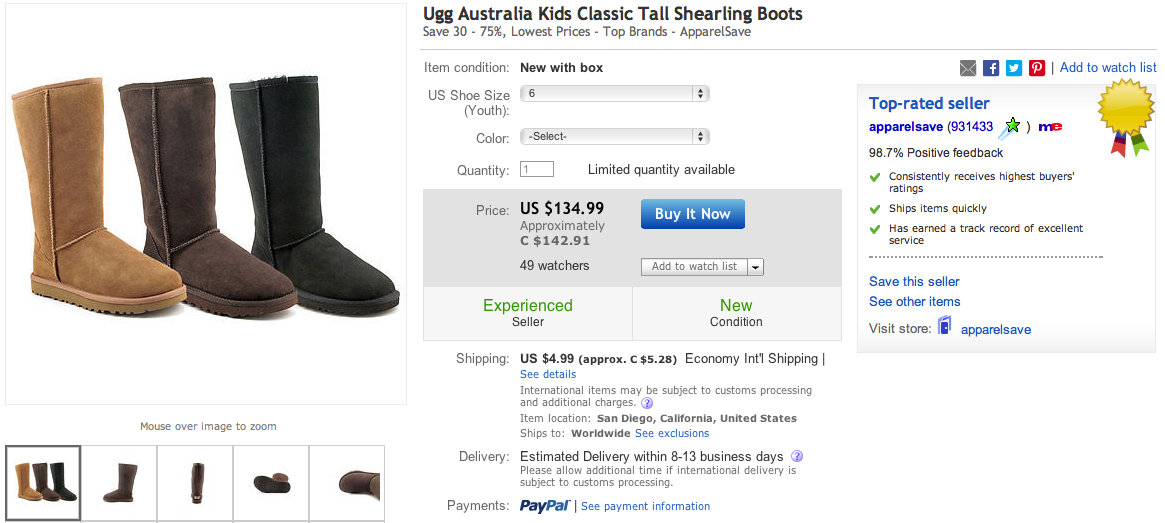Pin this item on Pinterest

coord(1037,68)
